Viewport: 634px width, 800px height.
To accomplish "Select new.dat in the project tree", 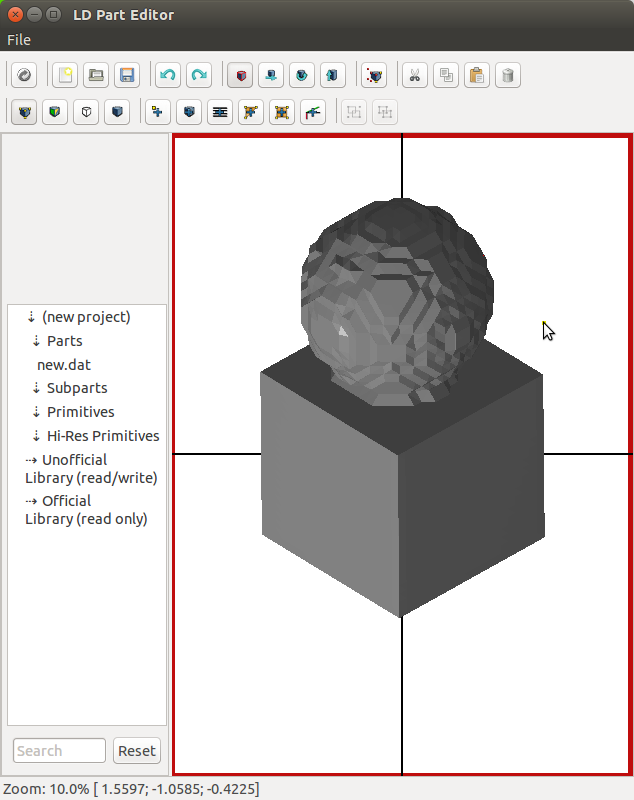I will click(64, 365).
